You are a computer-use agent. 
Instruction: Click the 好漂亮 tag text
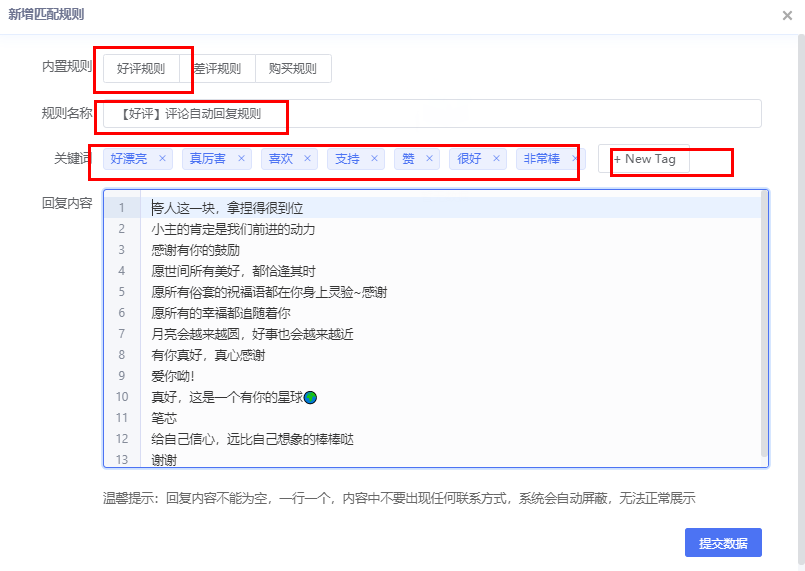coord(129,159)
